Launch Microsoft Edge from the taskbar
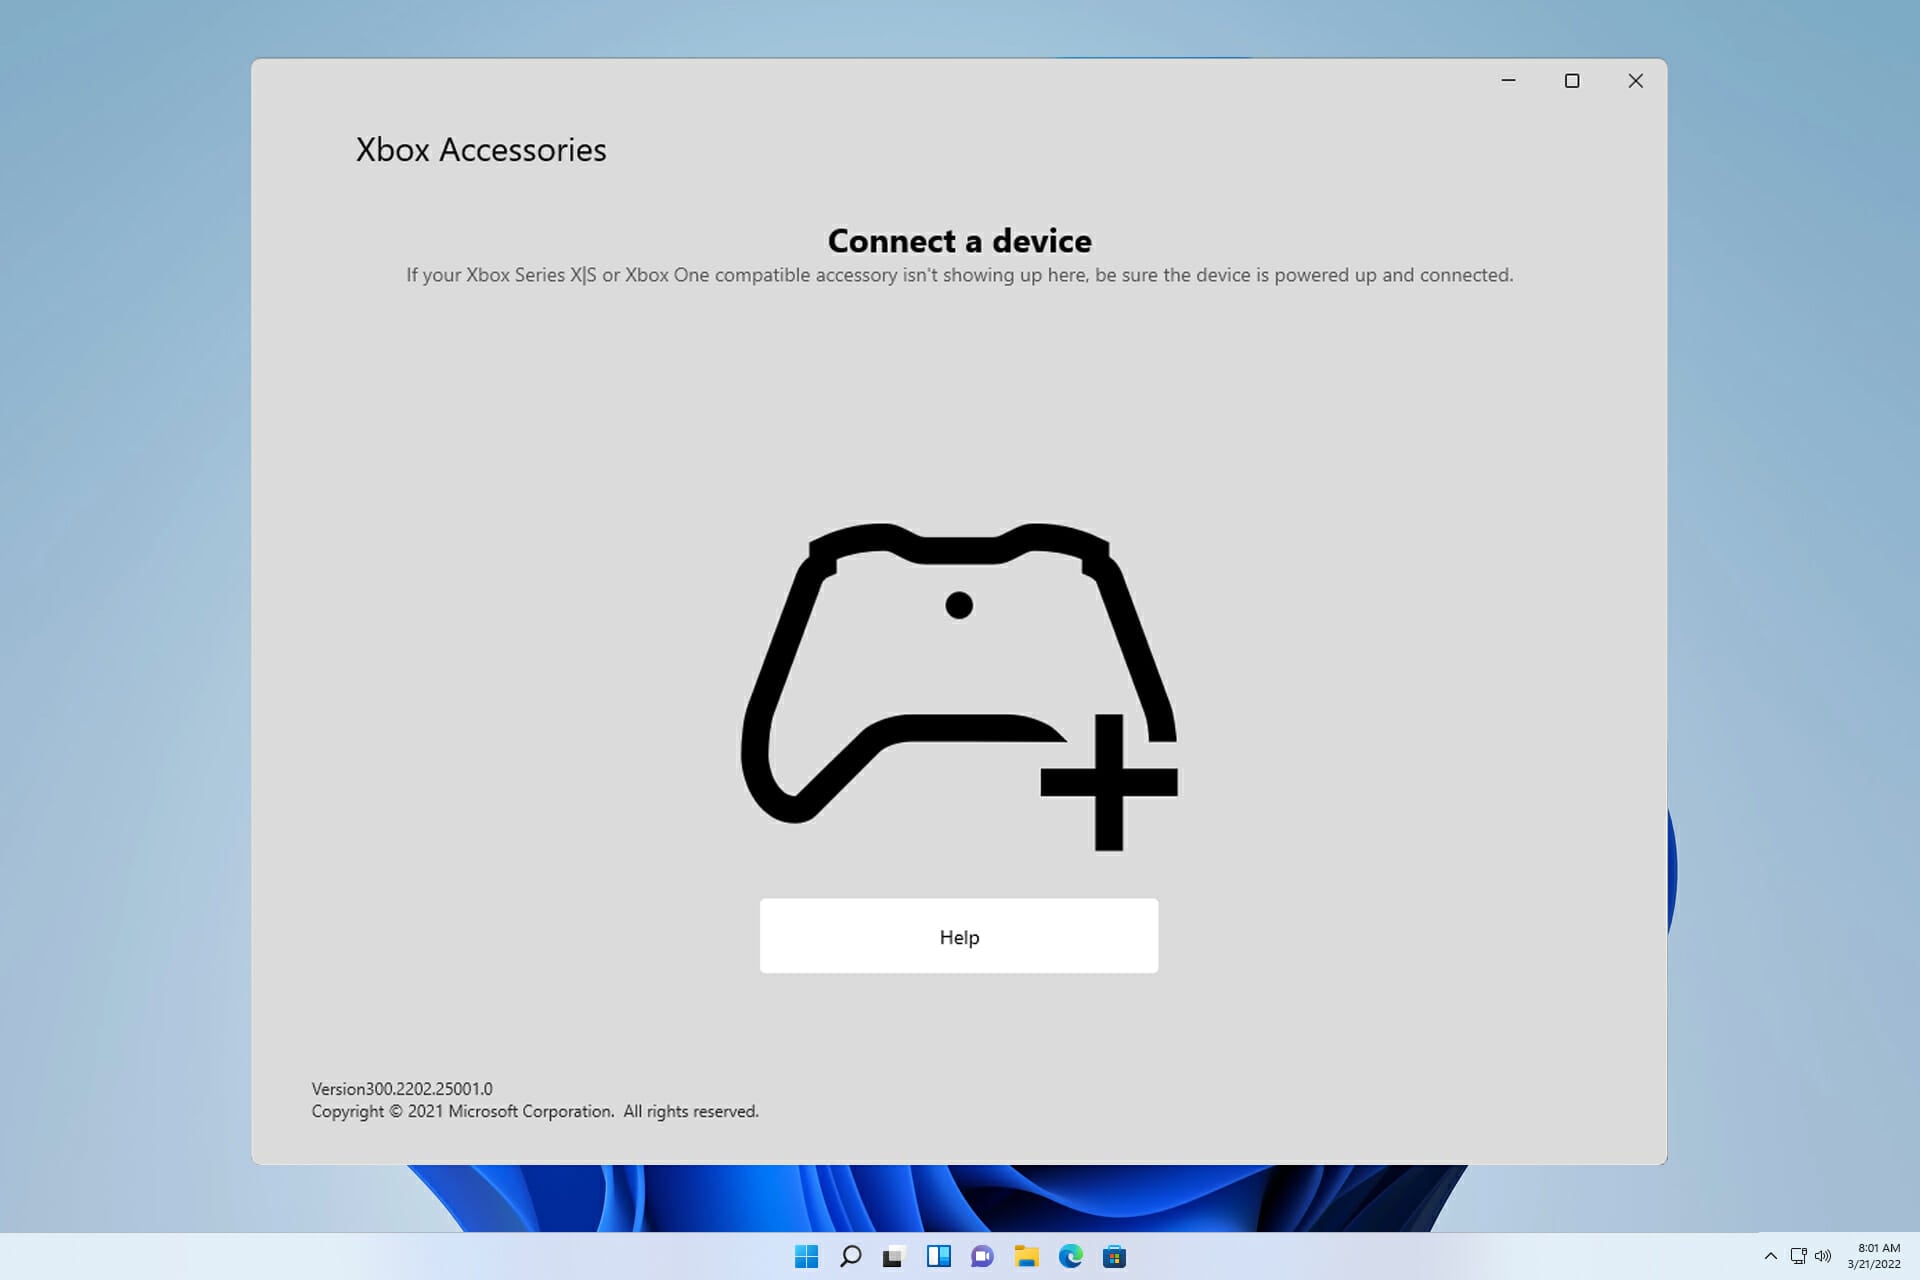This screenshot has height=1280, width=1920. tap(1073, 1257)
